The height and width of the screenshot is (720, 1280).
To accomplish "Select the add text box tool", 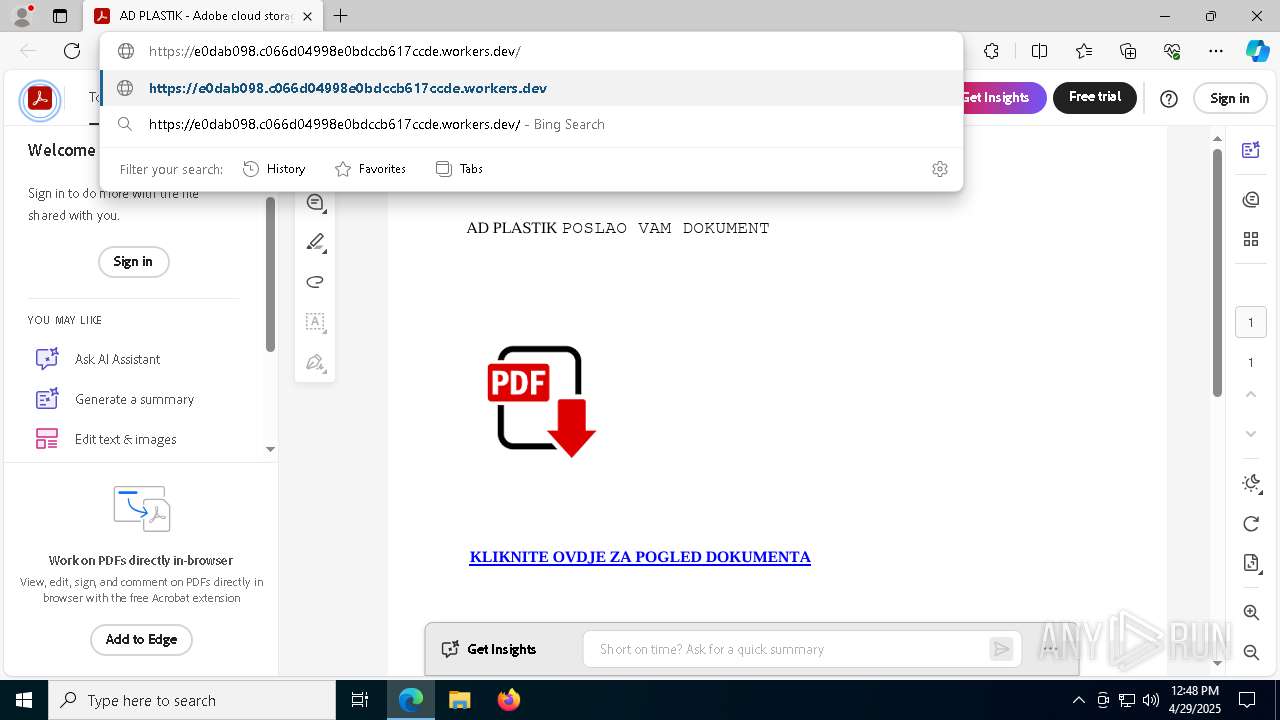I will click(315, 322).
